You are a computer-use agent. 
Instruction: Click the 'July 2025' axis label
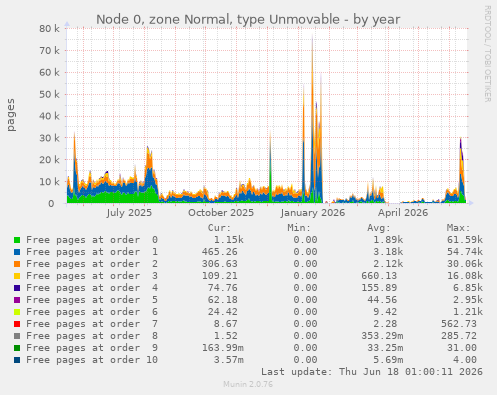coord(129,213)
